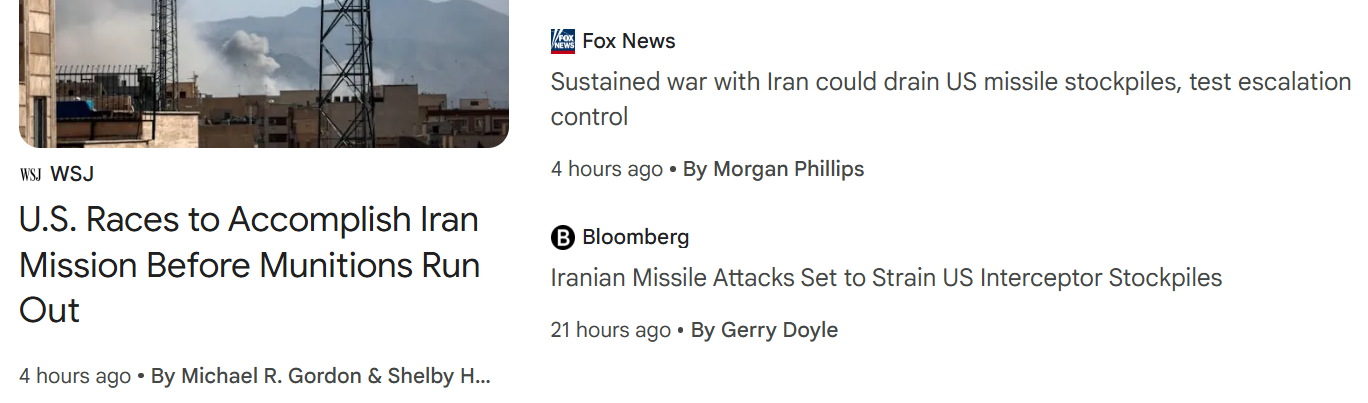Click the Morgan Phillips byline

787,169
